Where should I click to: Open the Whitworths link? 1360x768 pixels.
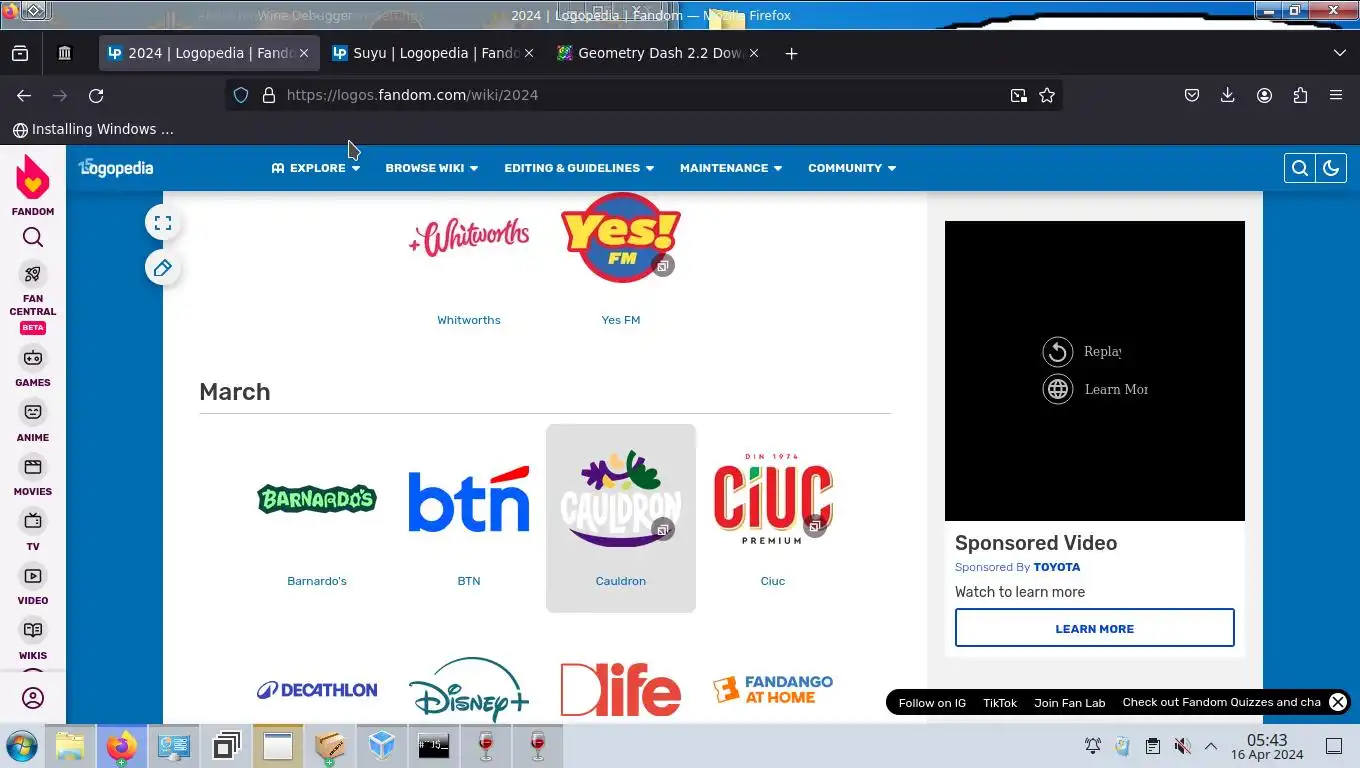[469, 320]
